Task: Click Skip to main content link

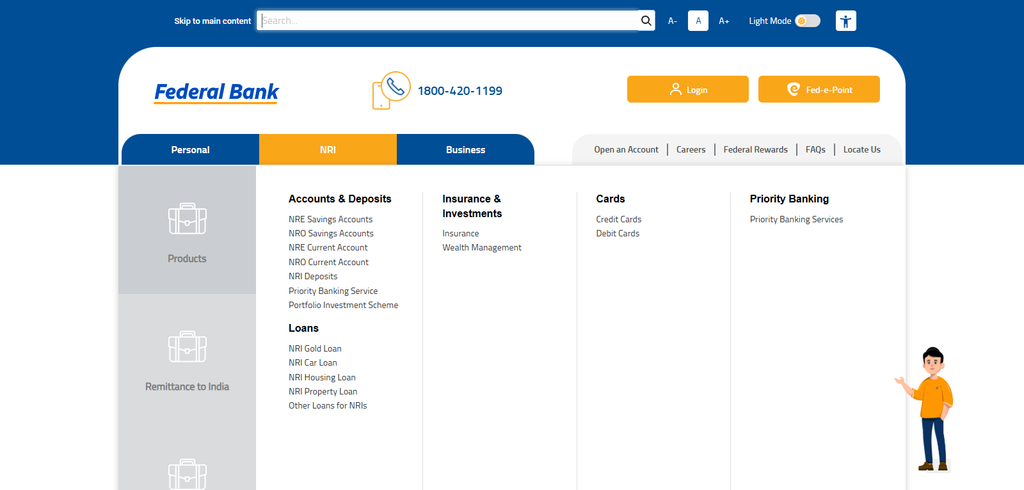Action: 212,21
